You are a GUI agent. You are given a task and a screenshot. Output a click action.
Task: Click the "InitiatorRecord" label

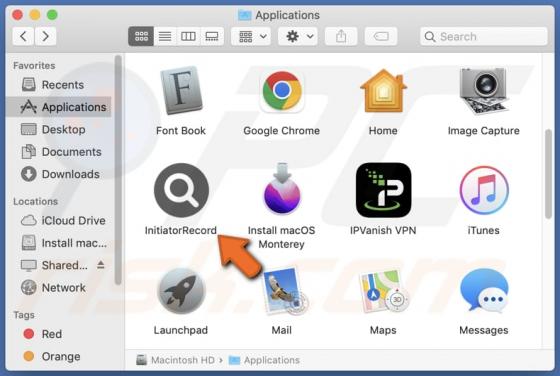tap(181, 230)
